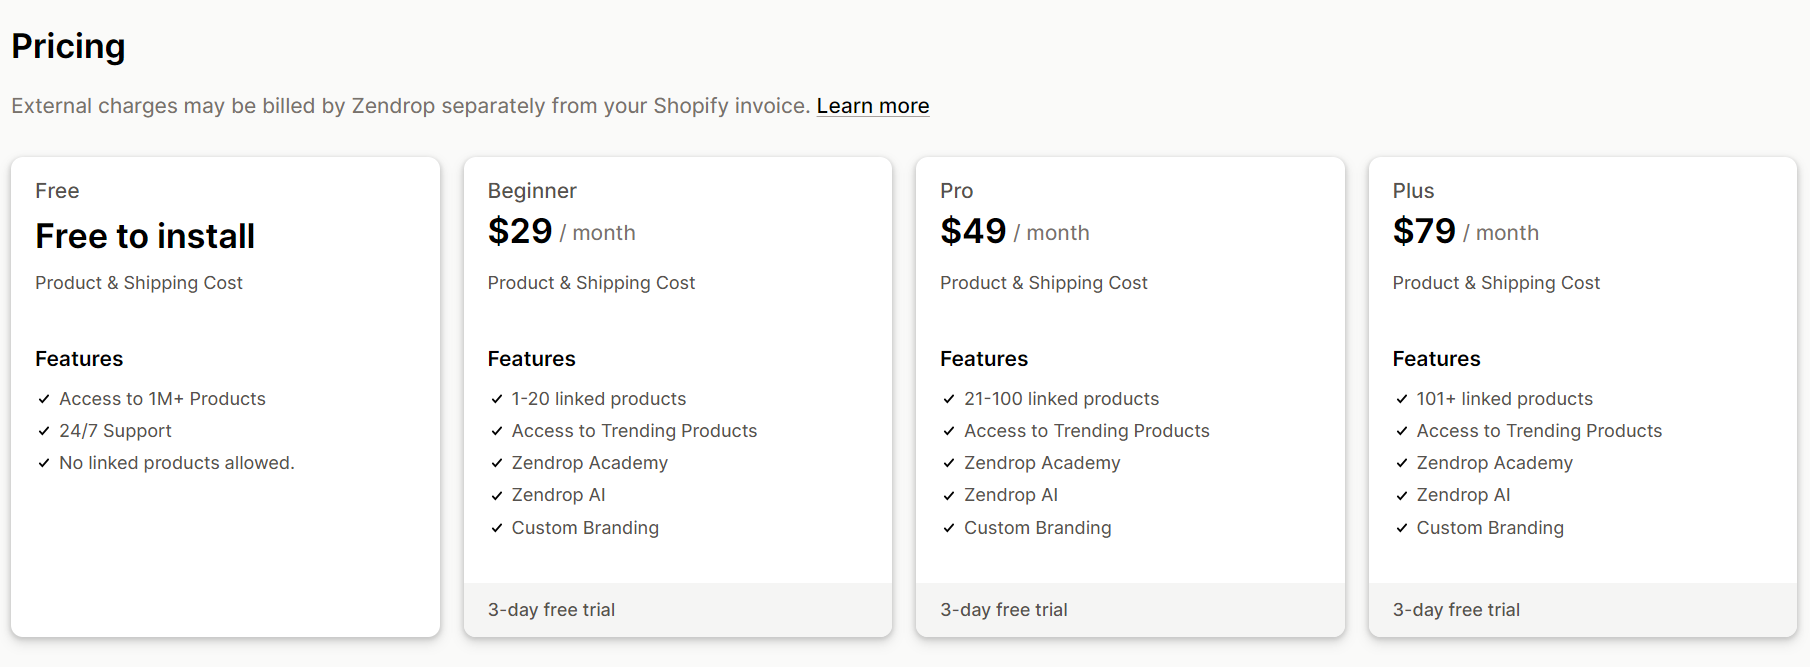1810x667 pixels.
Task: Select the Free plan card
Action: [x=225, y=397]
